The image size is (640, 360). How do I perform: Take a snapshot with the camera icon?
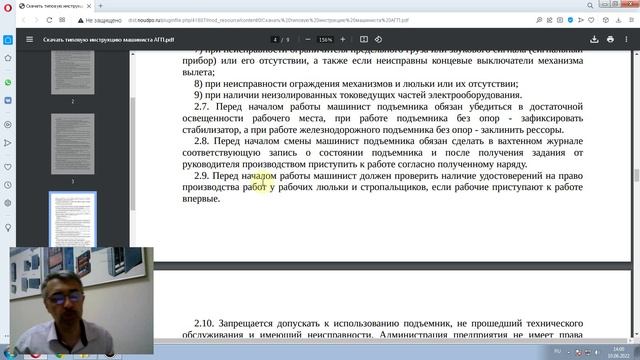pos(560,20)
